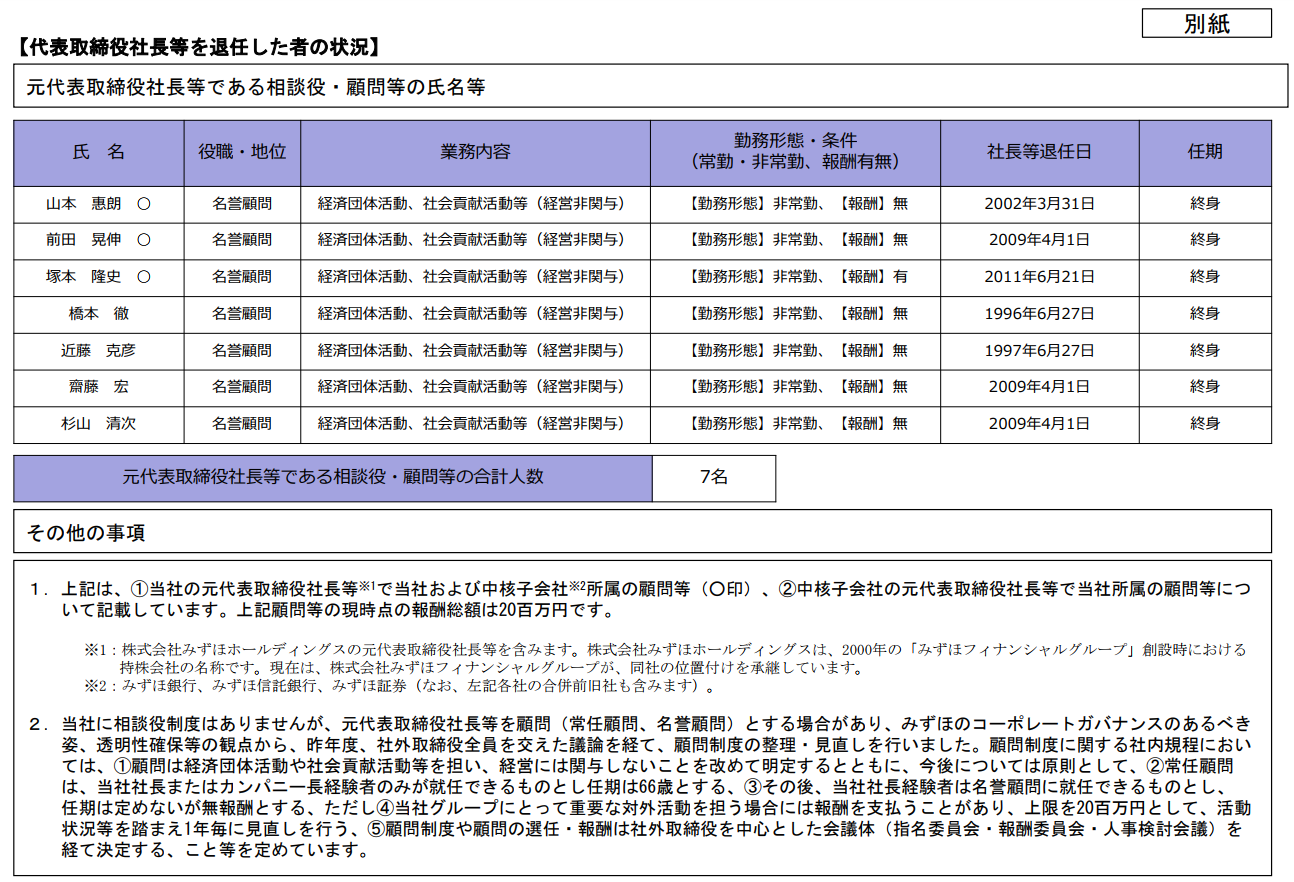Click the circle mark beside 塚本 隆史
Screen dimensions: 1294x882
point(143,277)
